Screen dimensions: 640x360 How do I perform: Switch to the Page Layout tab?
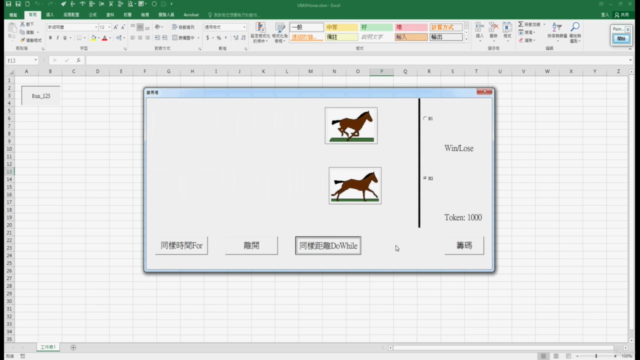tap(71, 15)
